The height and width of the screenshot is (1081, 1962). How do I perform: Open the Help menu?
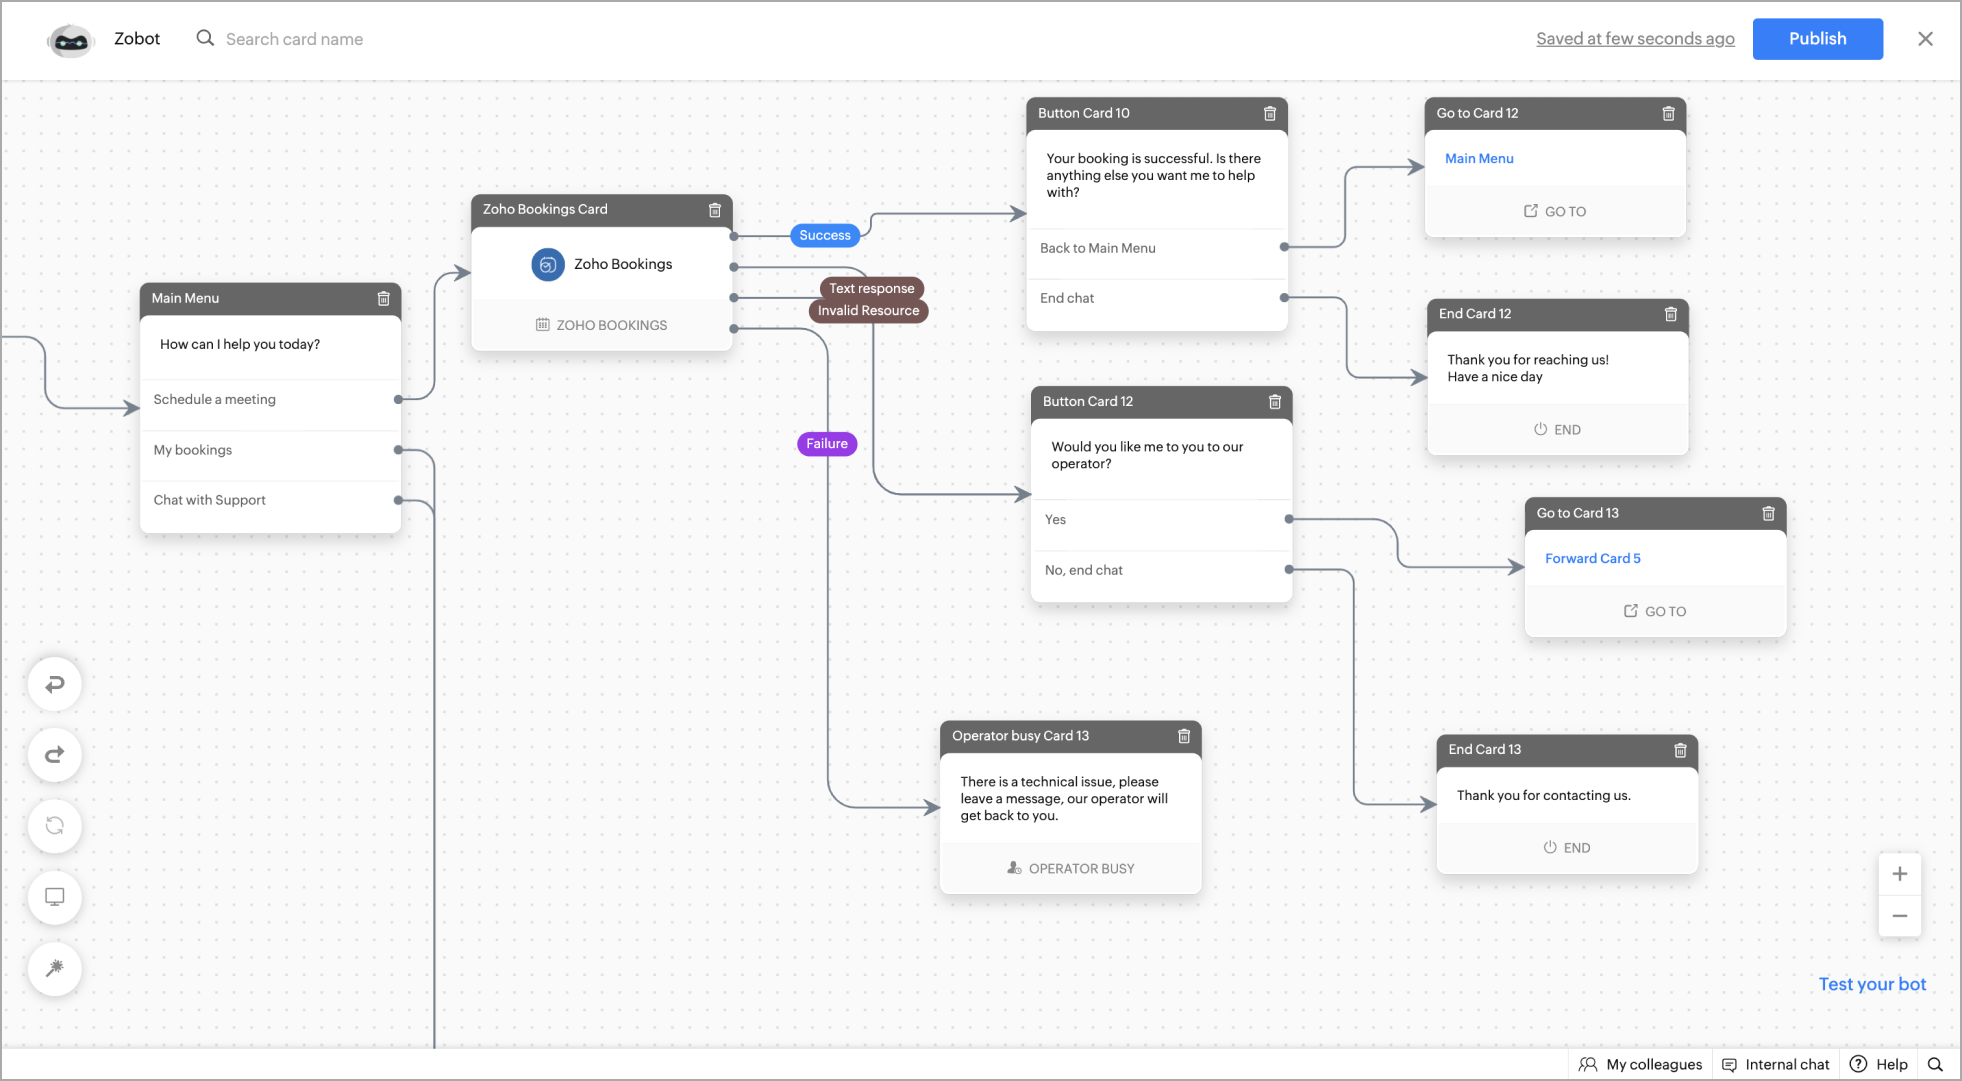(x=1879, y=1064)
